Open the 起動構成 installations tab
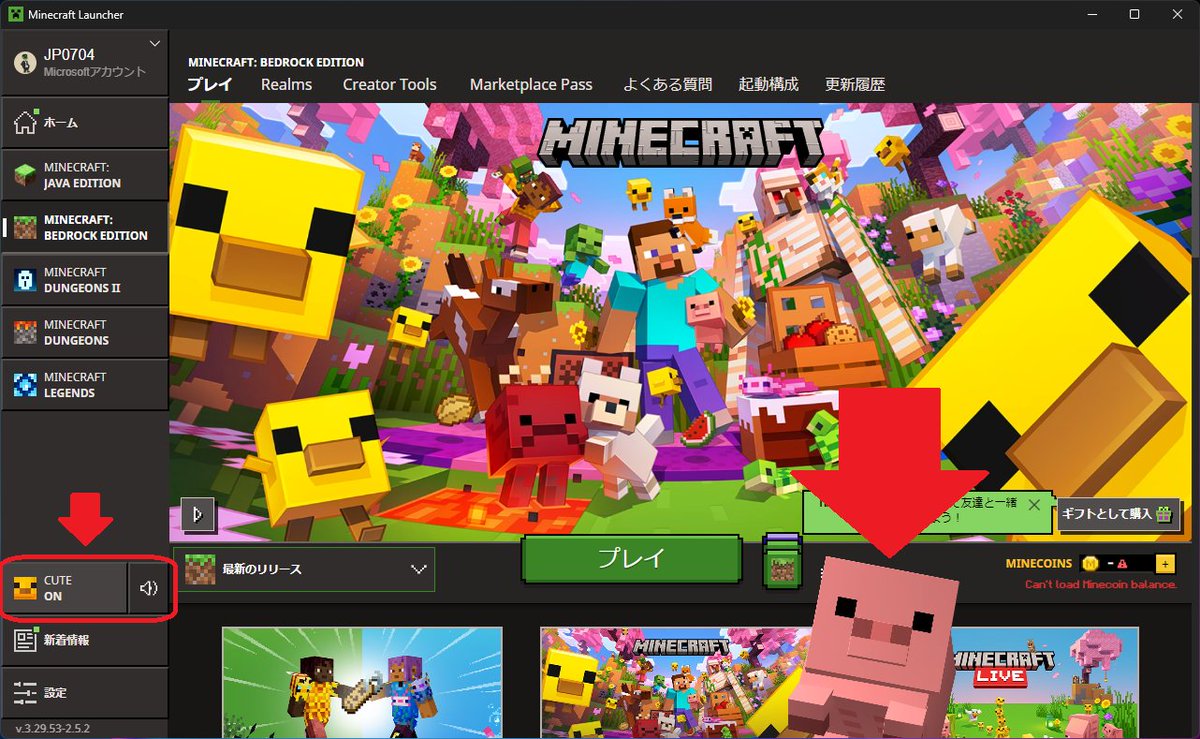 (x=768, y=85)
